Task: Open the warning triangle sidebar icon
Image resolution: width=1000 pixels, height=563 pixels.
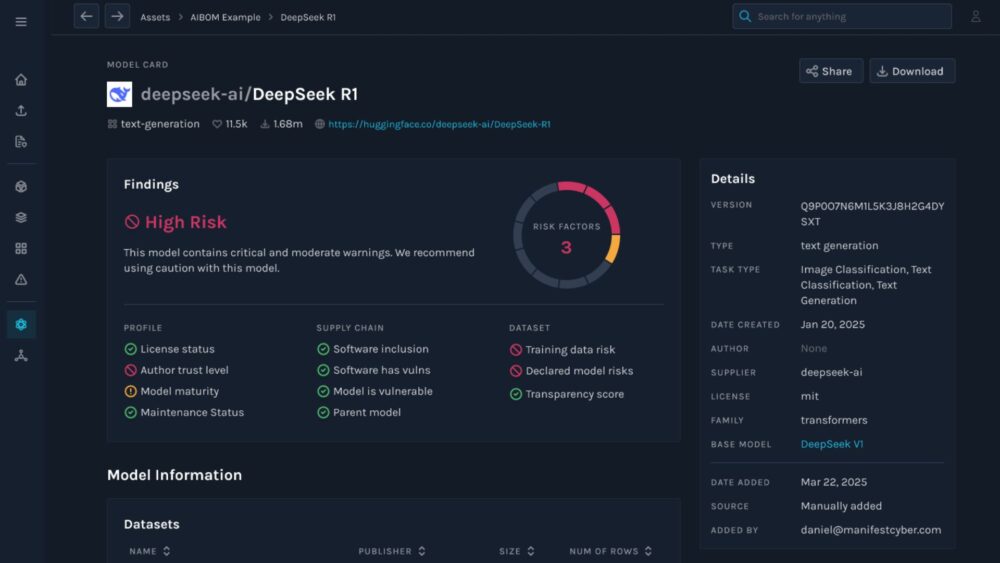Action: [21, 279]
